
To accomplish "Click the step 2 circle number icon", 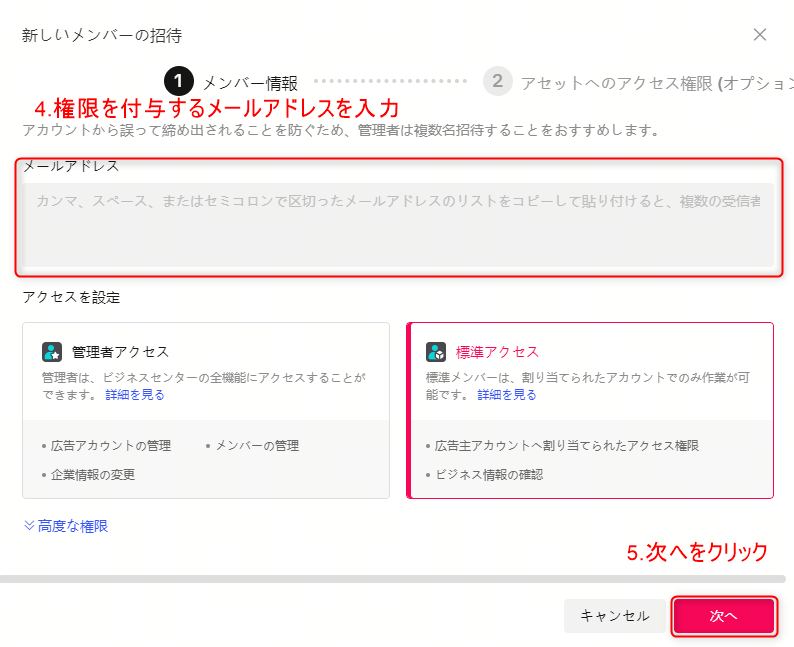I will (497, 82).
